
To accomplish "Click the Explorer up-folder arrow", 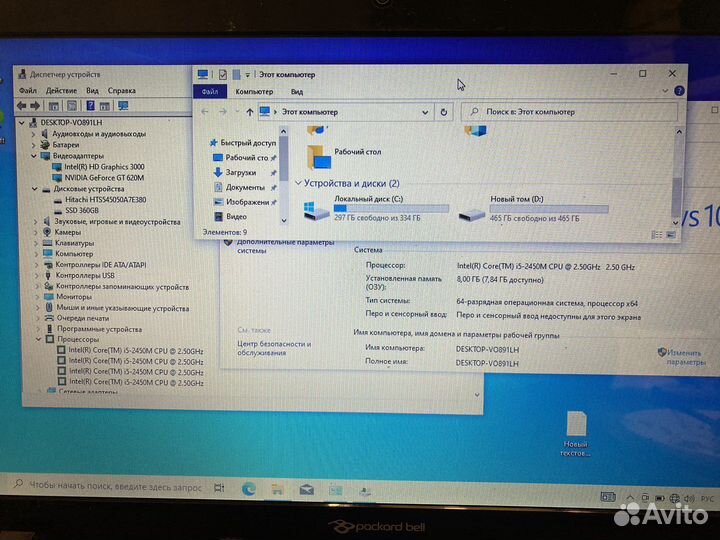I will [249, 112].
